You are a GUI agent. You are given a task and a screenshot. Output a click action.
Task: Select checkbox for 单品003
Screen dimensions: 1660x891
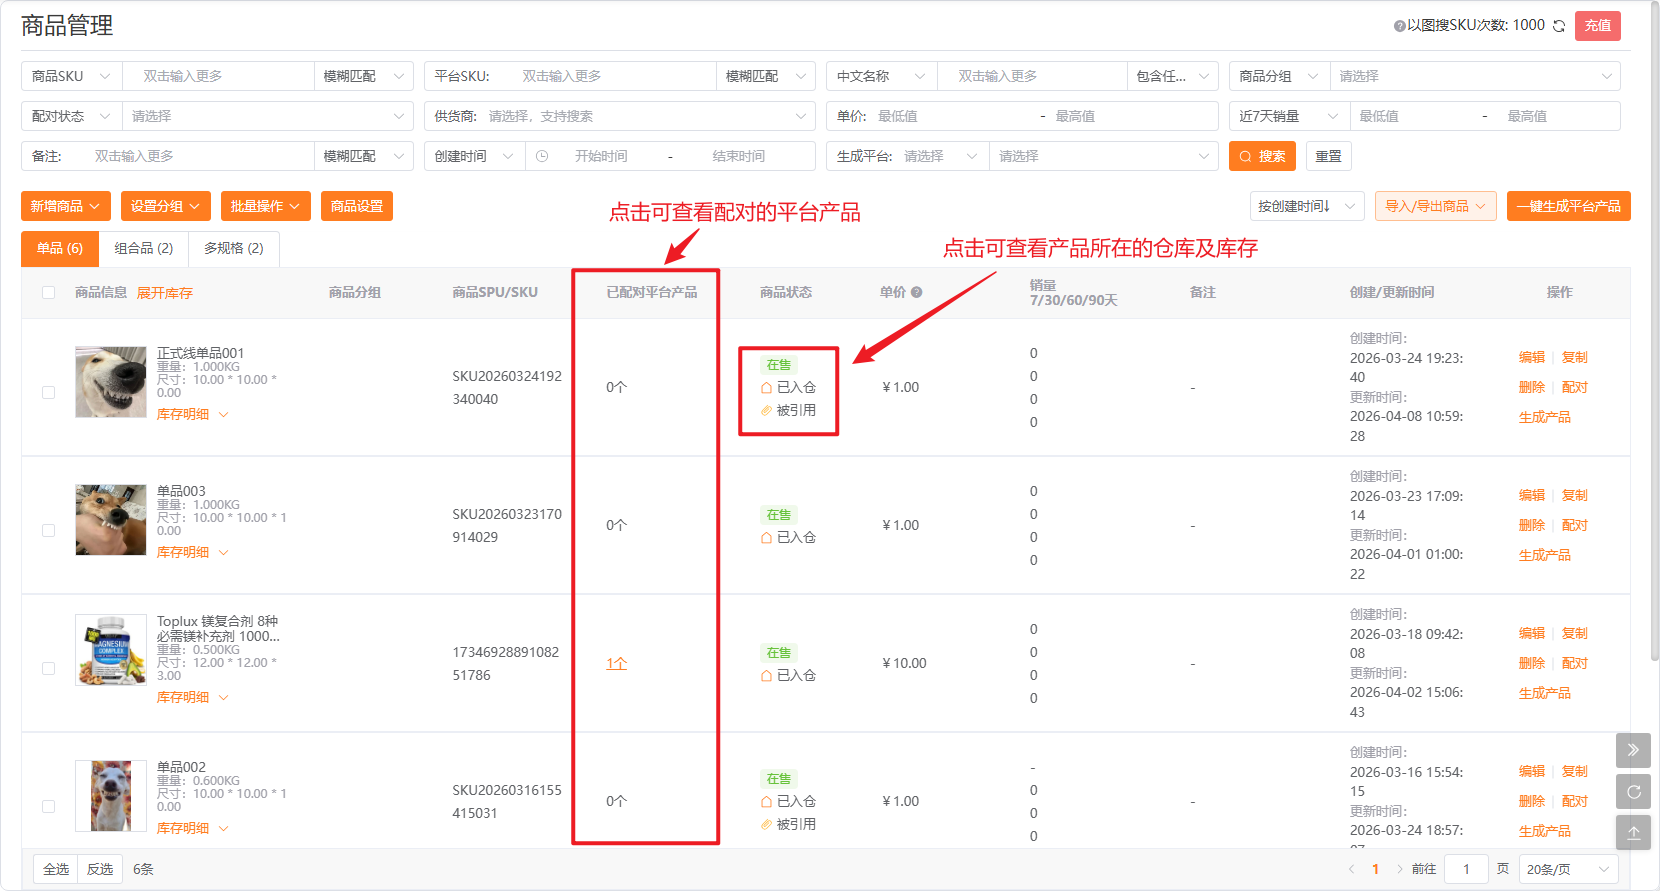(x=48, y=530)
